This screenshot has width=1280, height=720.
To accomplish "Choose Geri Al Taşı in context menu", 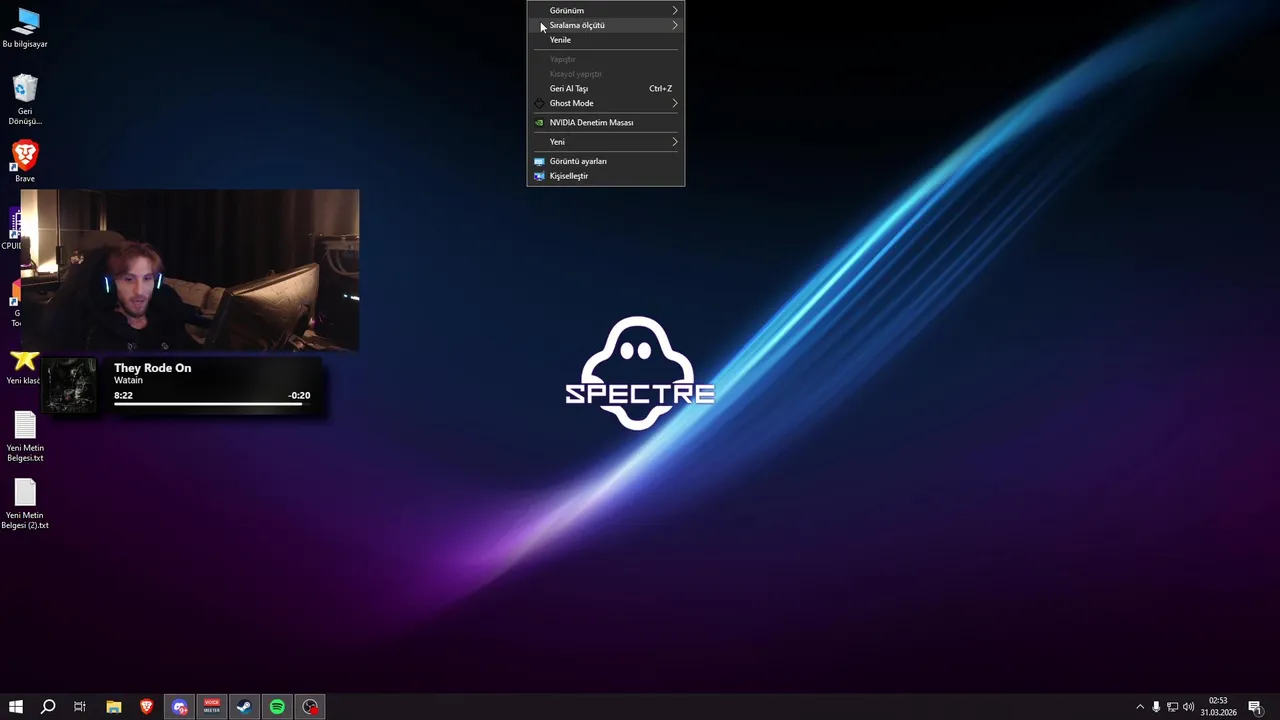I will coord(605,88).
